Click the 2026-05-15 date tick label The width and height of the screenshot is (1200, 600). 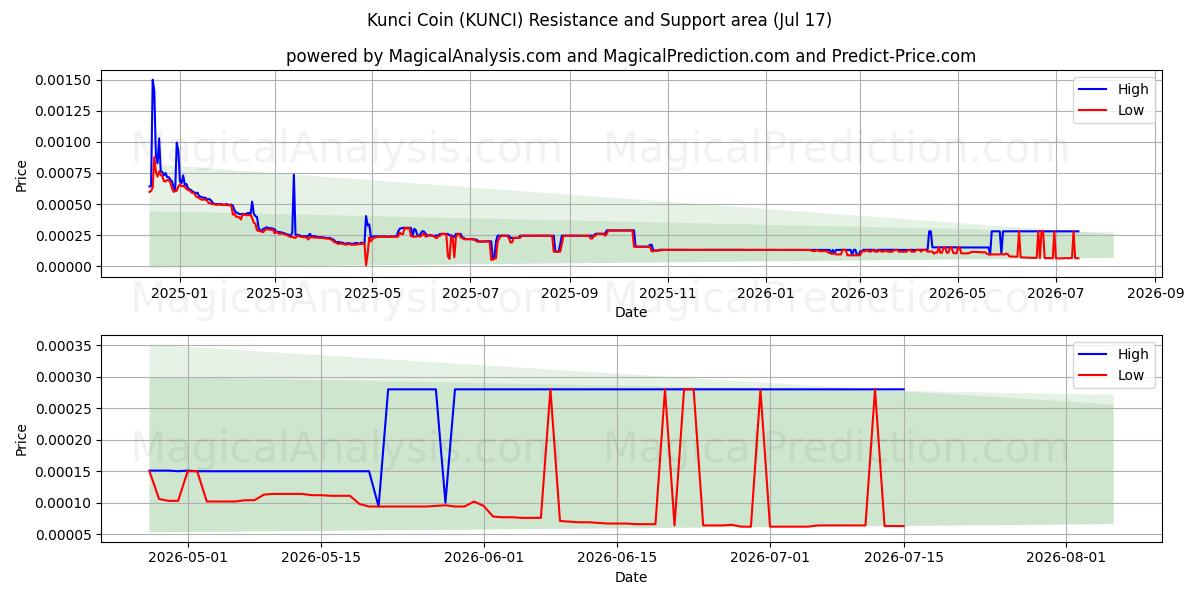click(321, 558)
